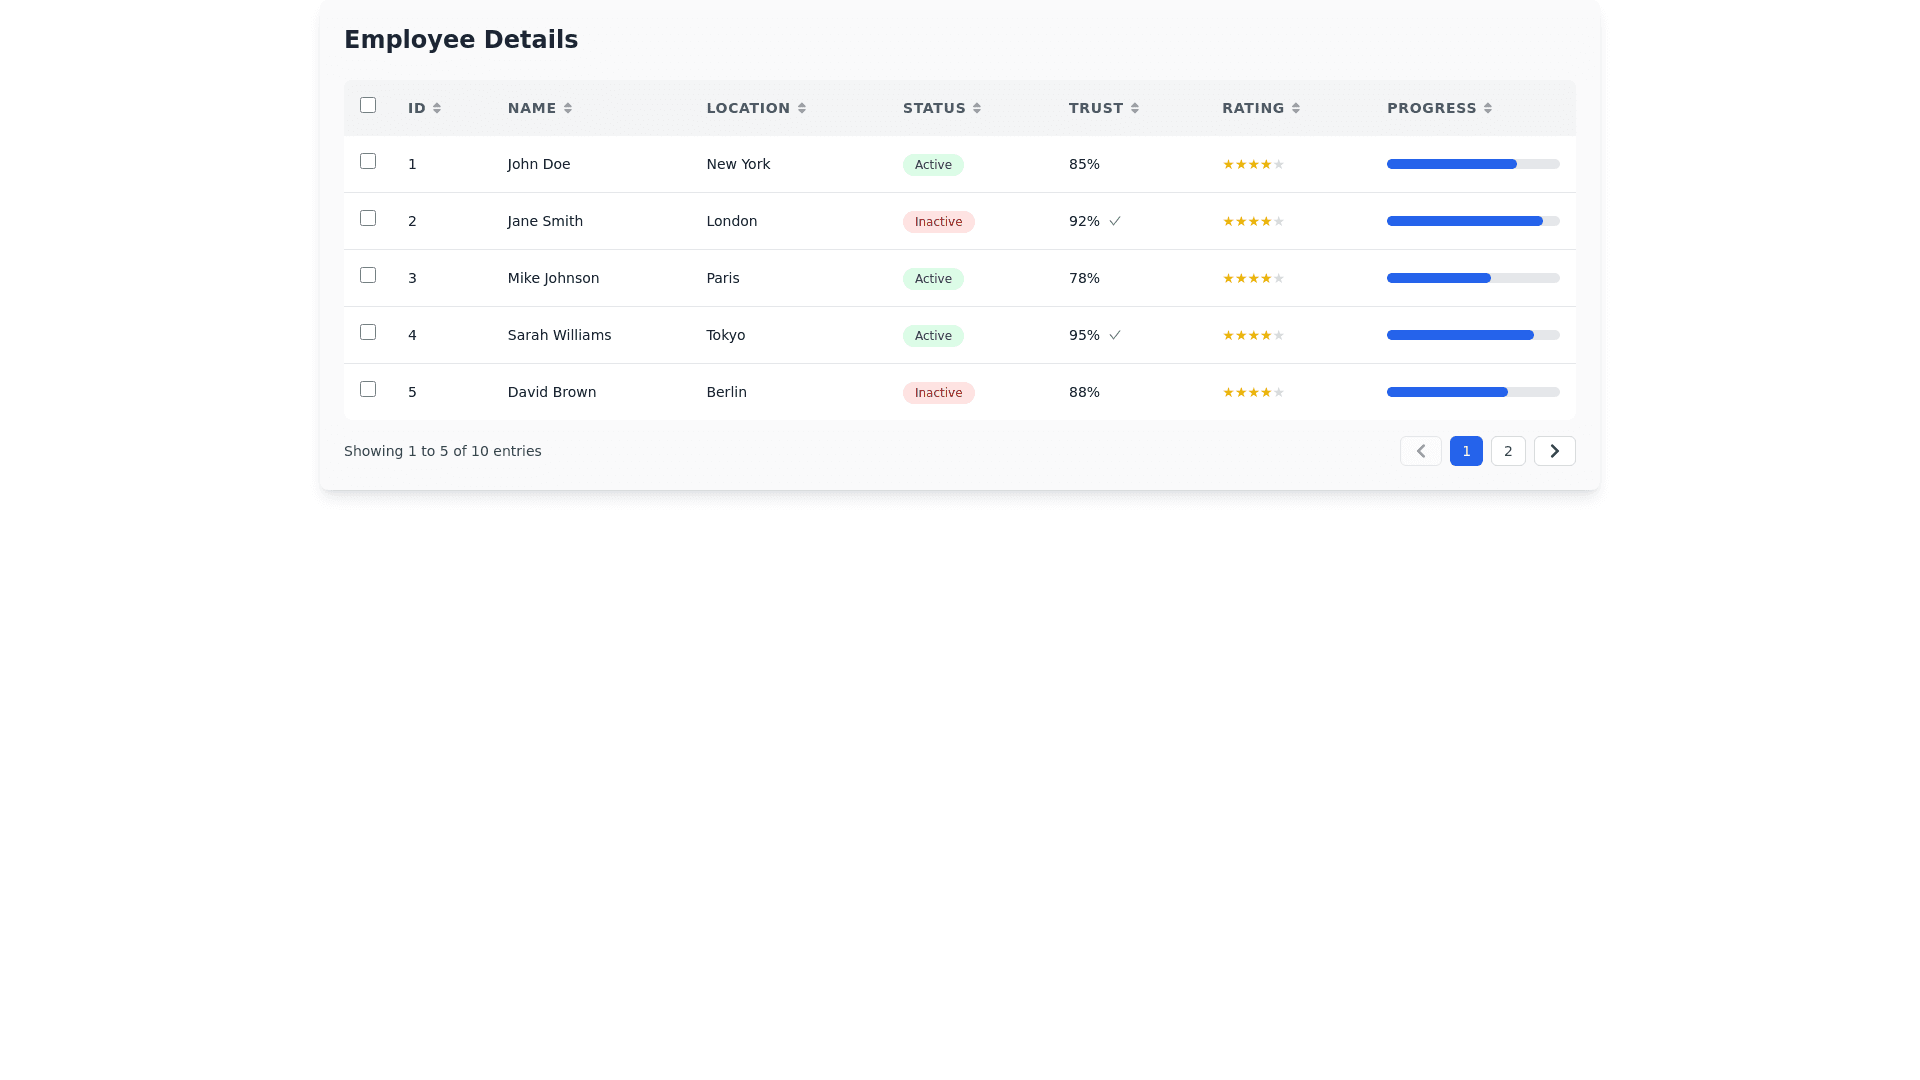The width and height of the screenshot is (1920, 1080).
Task: Click the verified checkmark beside 92% trust
Action: pos(1114,221)
